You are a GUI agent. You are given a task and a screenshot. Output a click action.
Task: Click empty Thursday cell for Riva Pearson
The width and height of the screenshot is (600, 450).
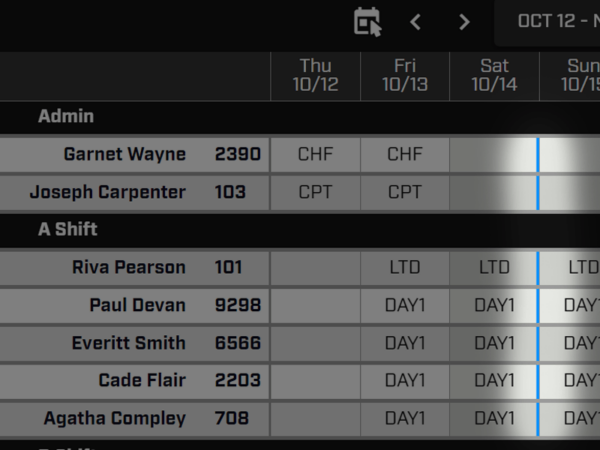click(315, 268)
